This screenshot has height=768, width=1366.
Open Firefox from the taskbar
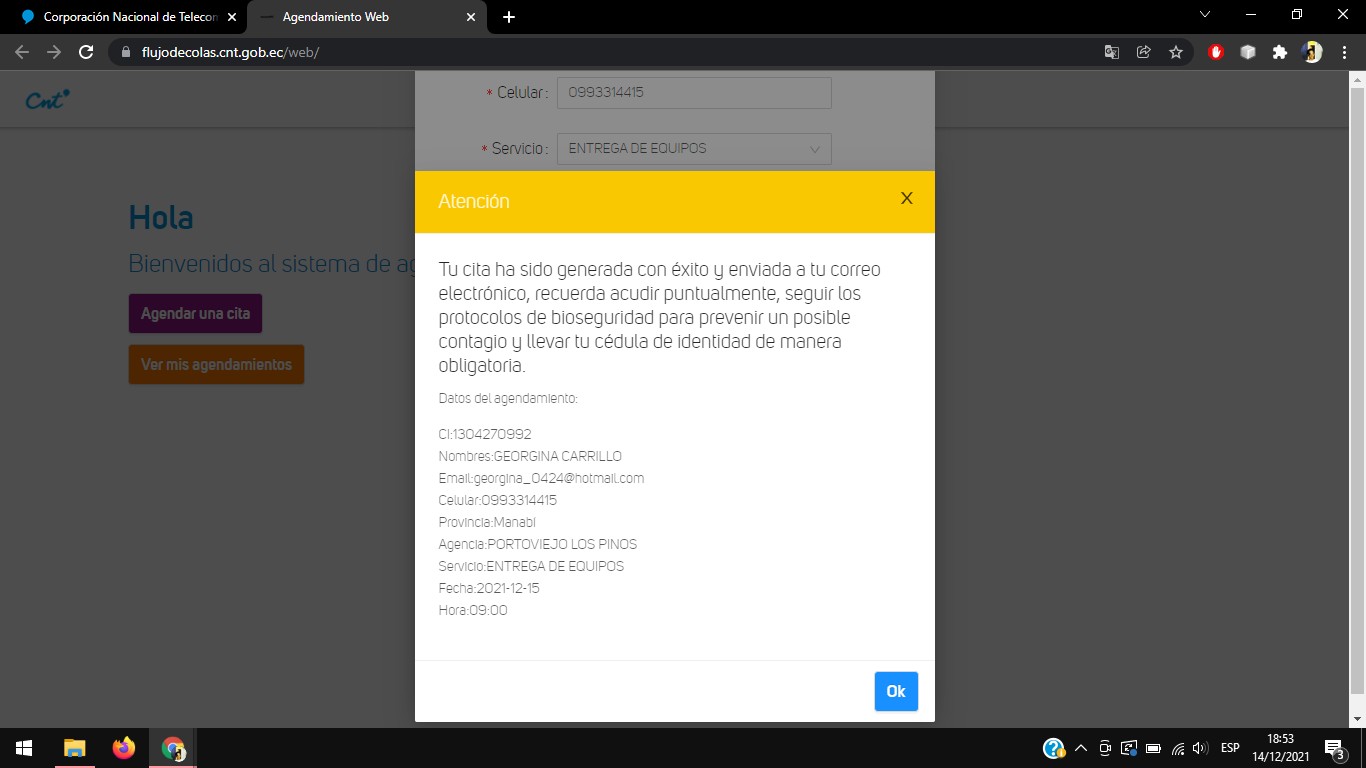coord(124,748)
